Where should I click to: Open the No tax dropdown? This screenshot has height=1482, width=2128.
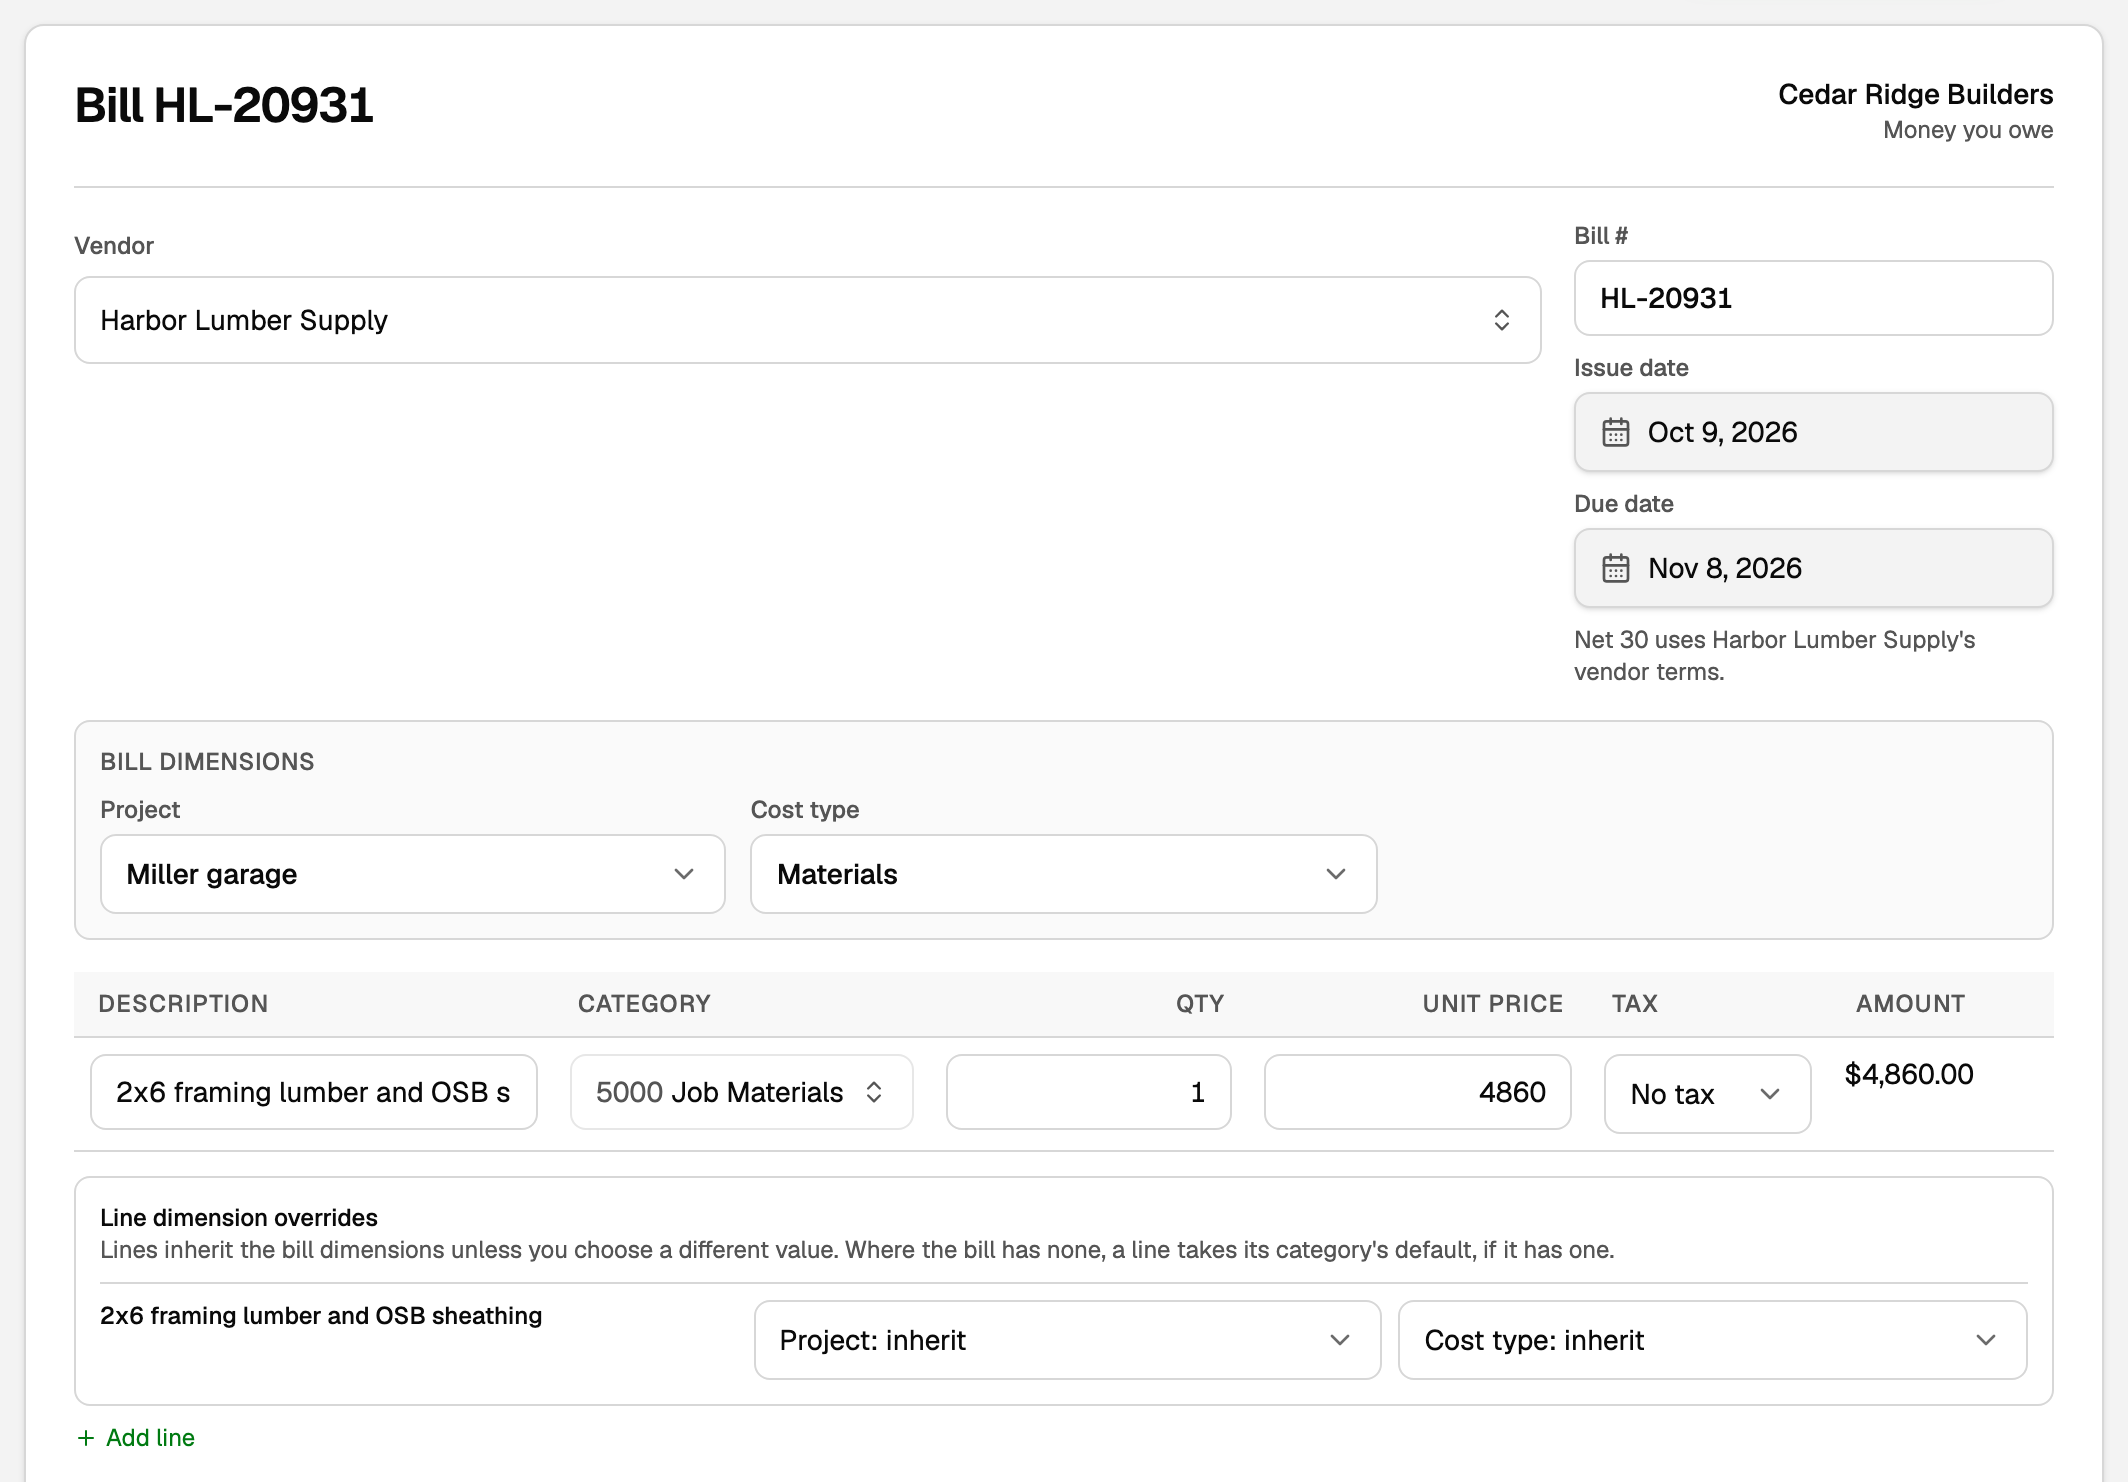click(1707, 1094)
